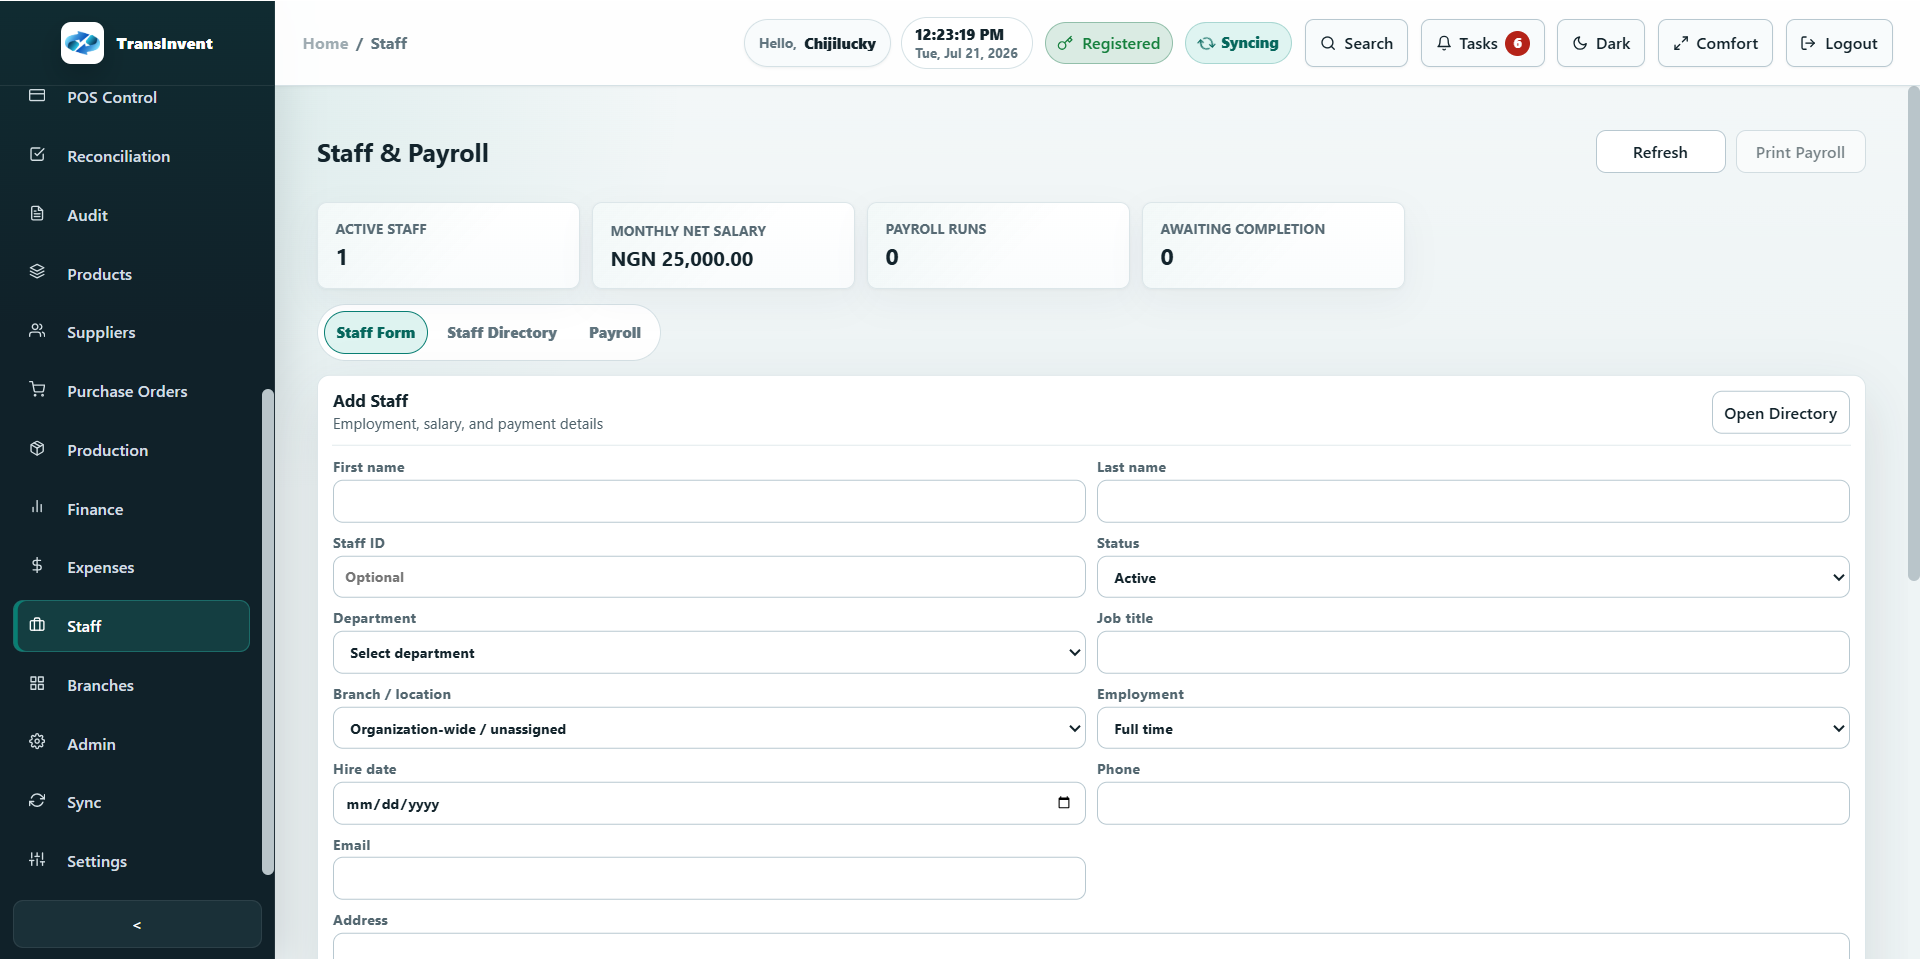This screenshot has height=959, width=1920.
Task: Collapse the sidebar with the arrow
Action: 137,924
